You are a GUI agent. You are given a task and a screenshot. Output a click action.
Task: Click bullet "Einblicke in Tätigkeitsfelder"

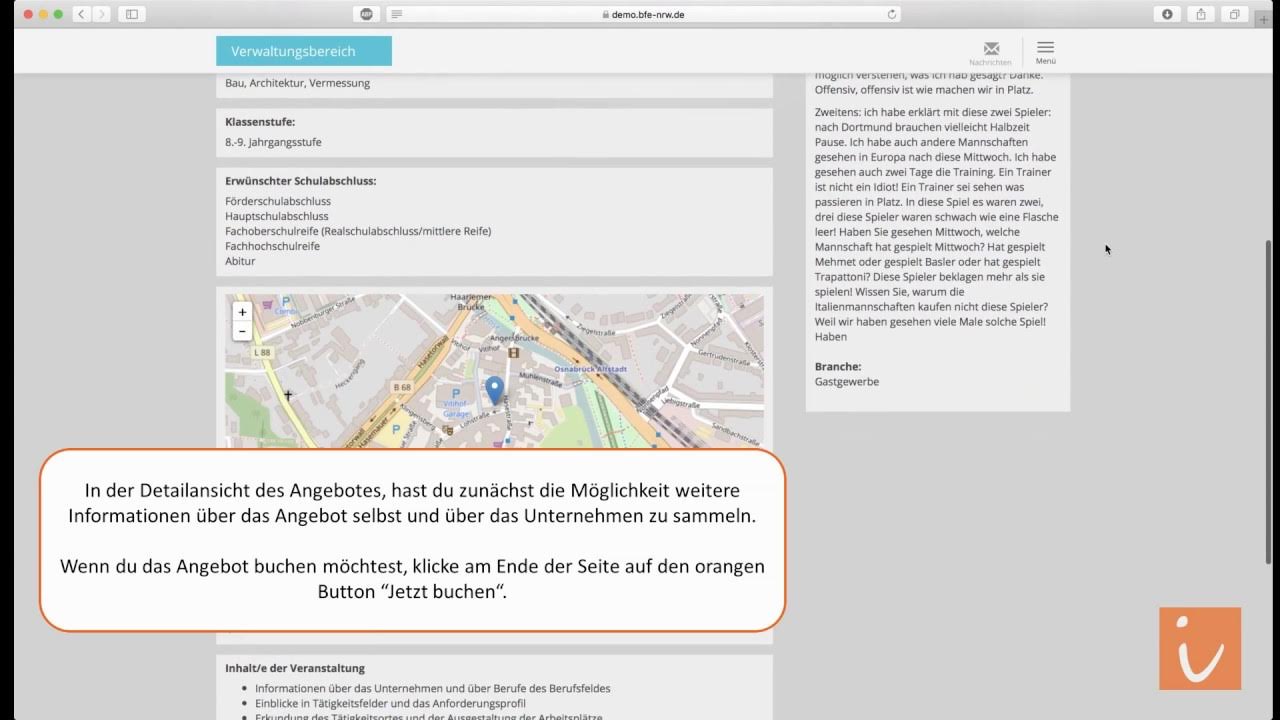coord(390,703)
